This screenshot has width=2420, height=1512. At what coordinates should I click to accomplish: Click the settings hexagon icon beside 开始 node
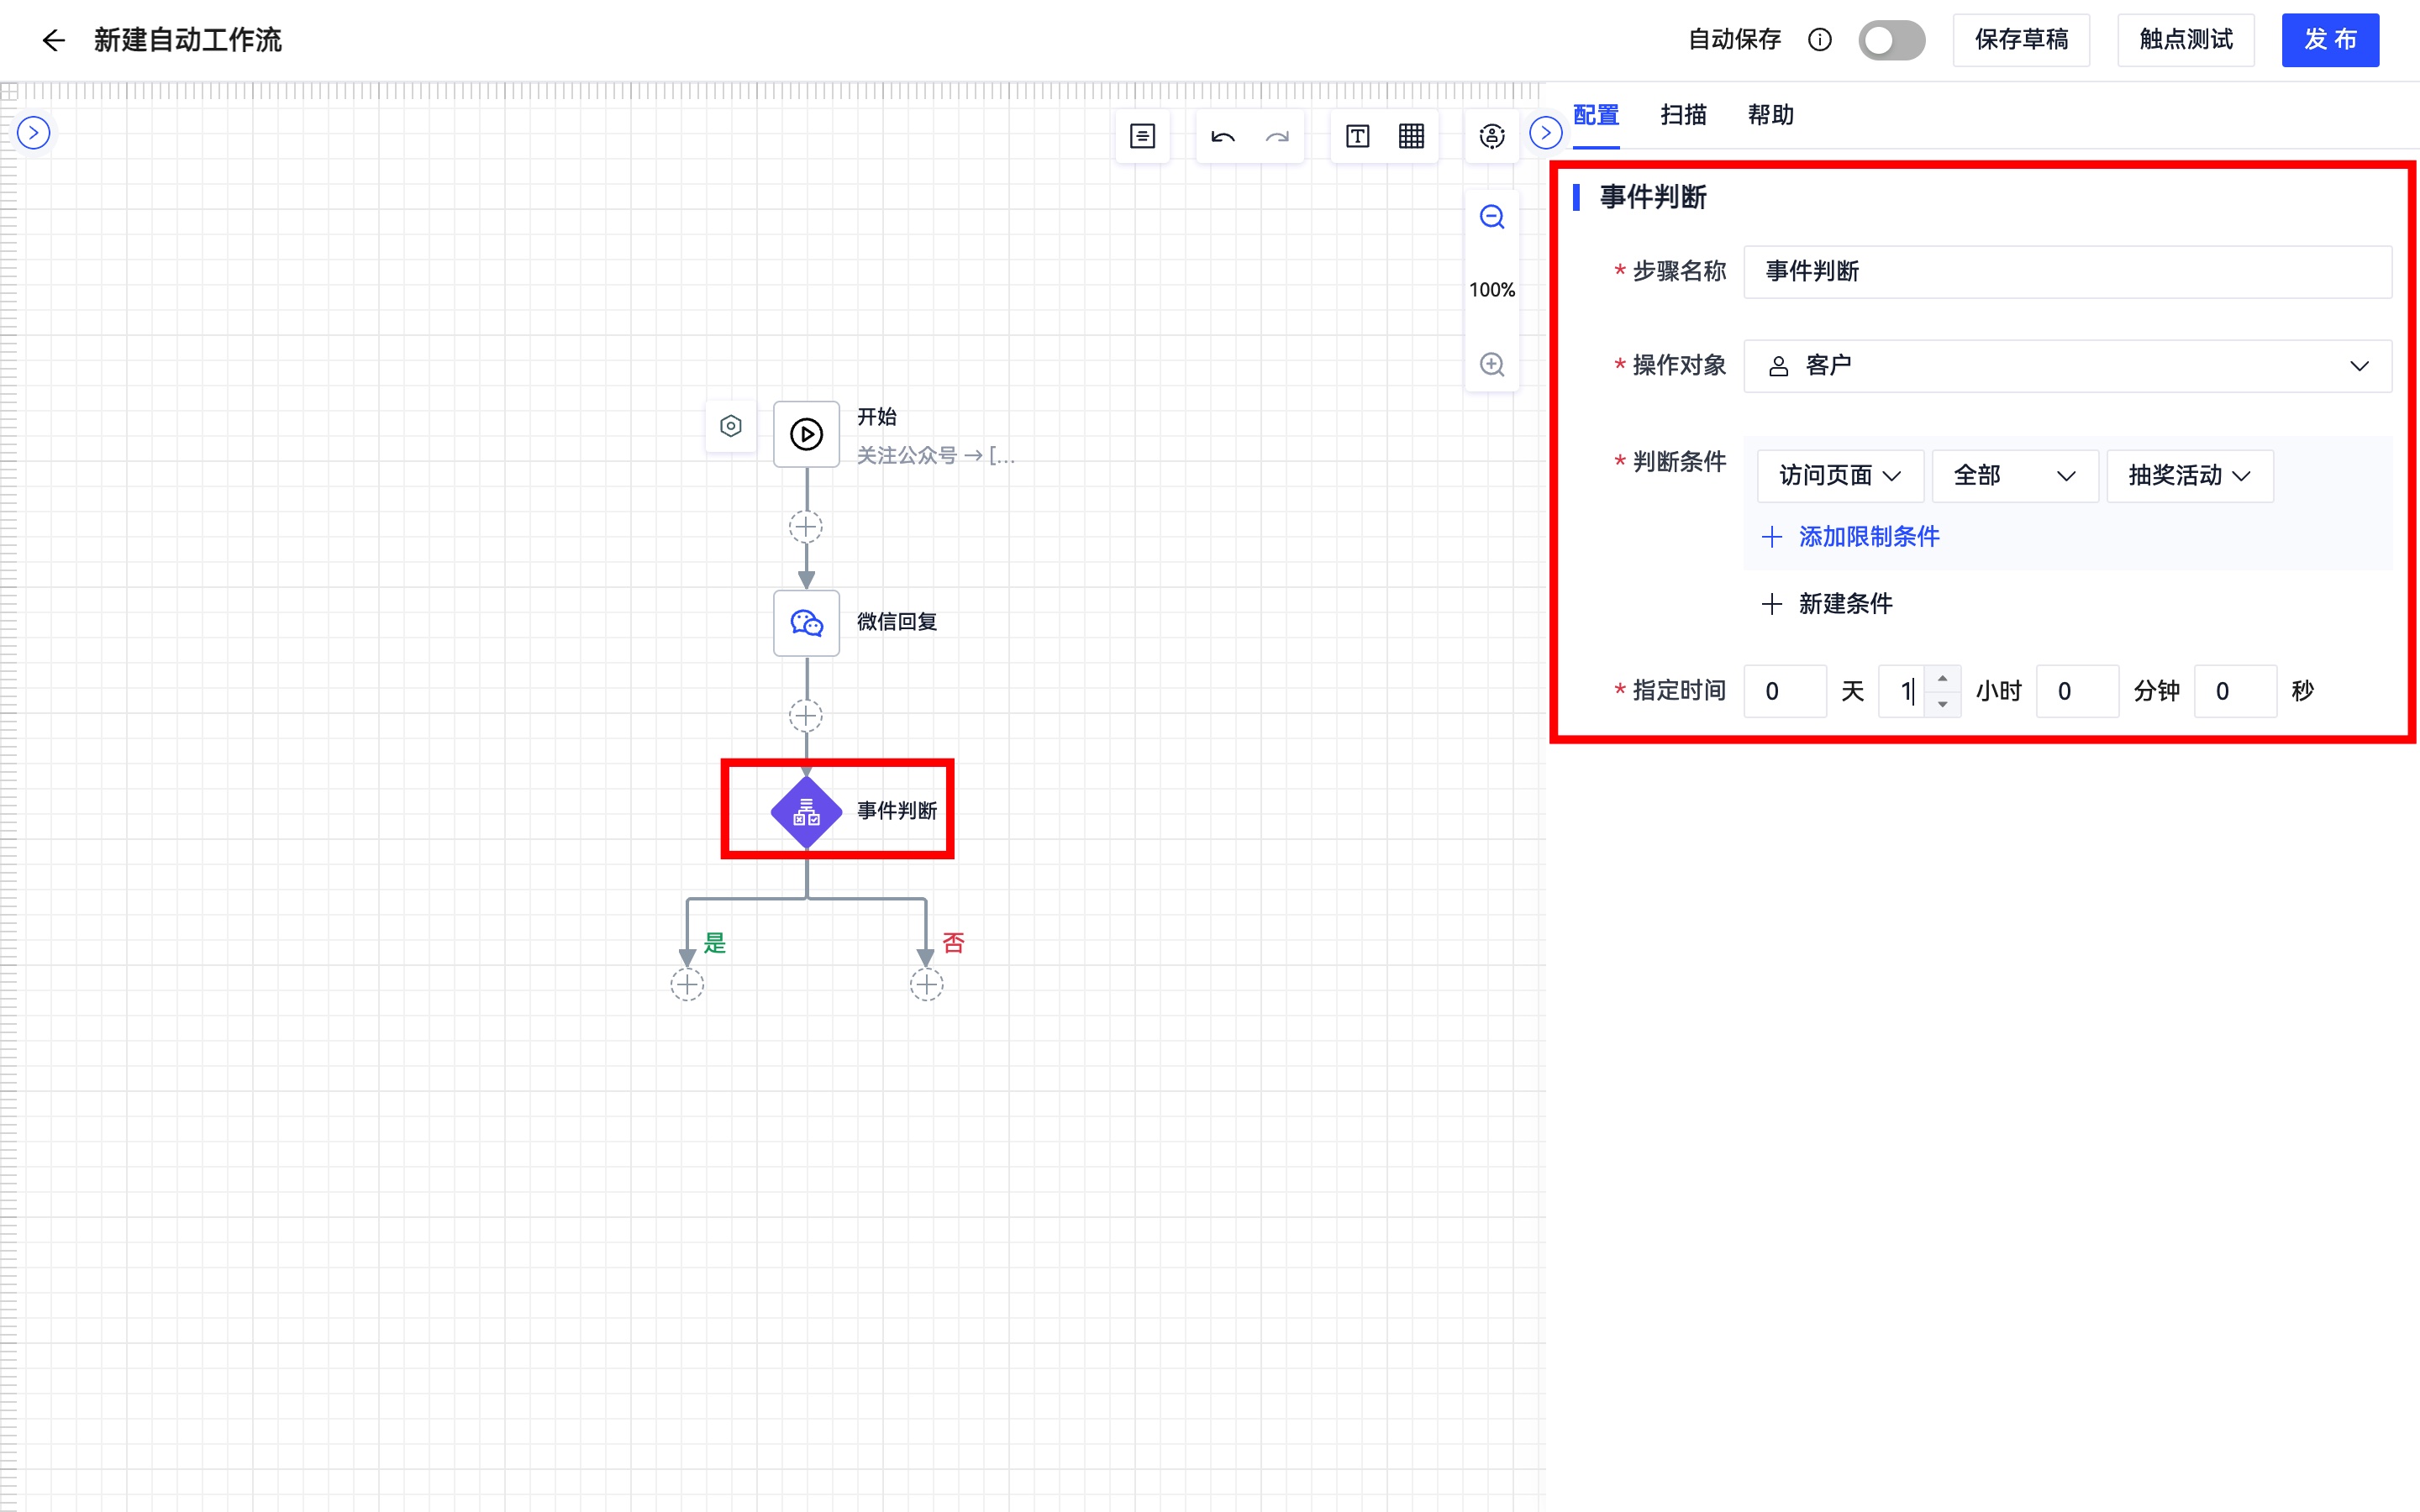(731, 426)
